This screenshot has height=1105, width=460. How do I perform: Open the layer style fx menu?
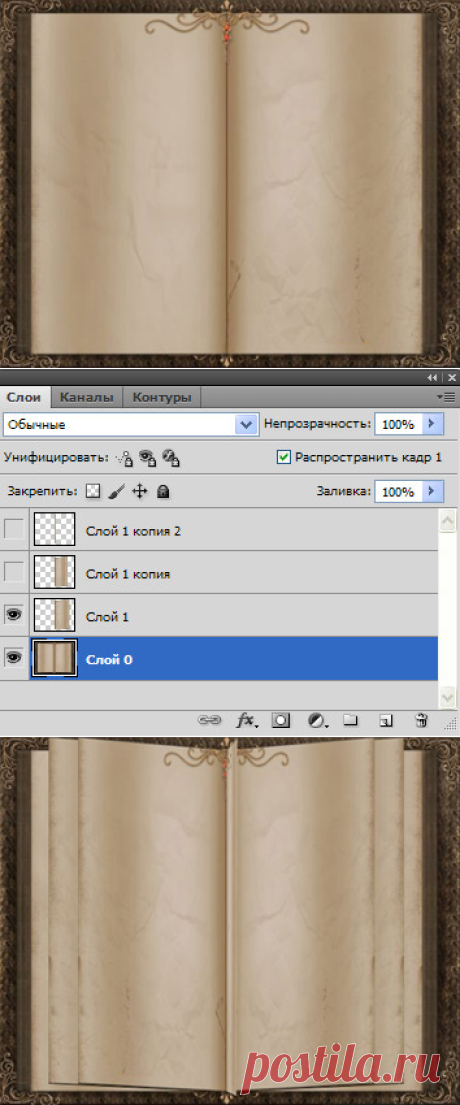pyautogui.click(x=246, y=720)
